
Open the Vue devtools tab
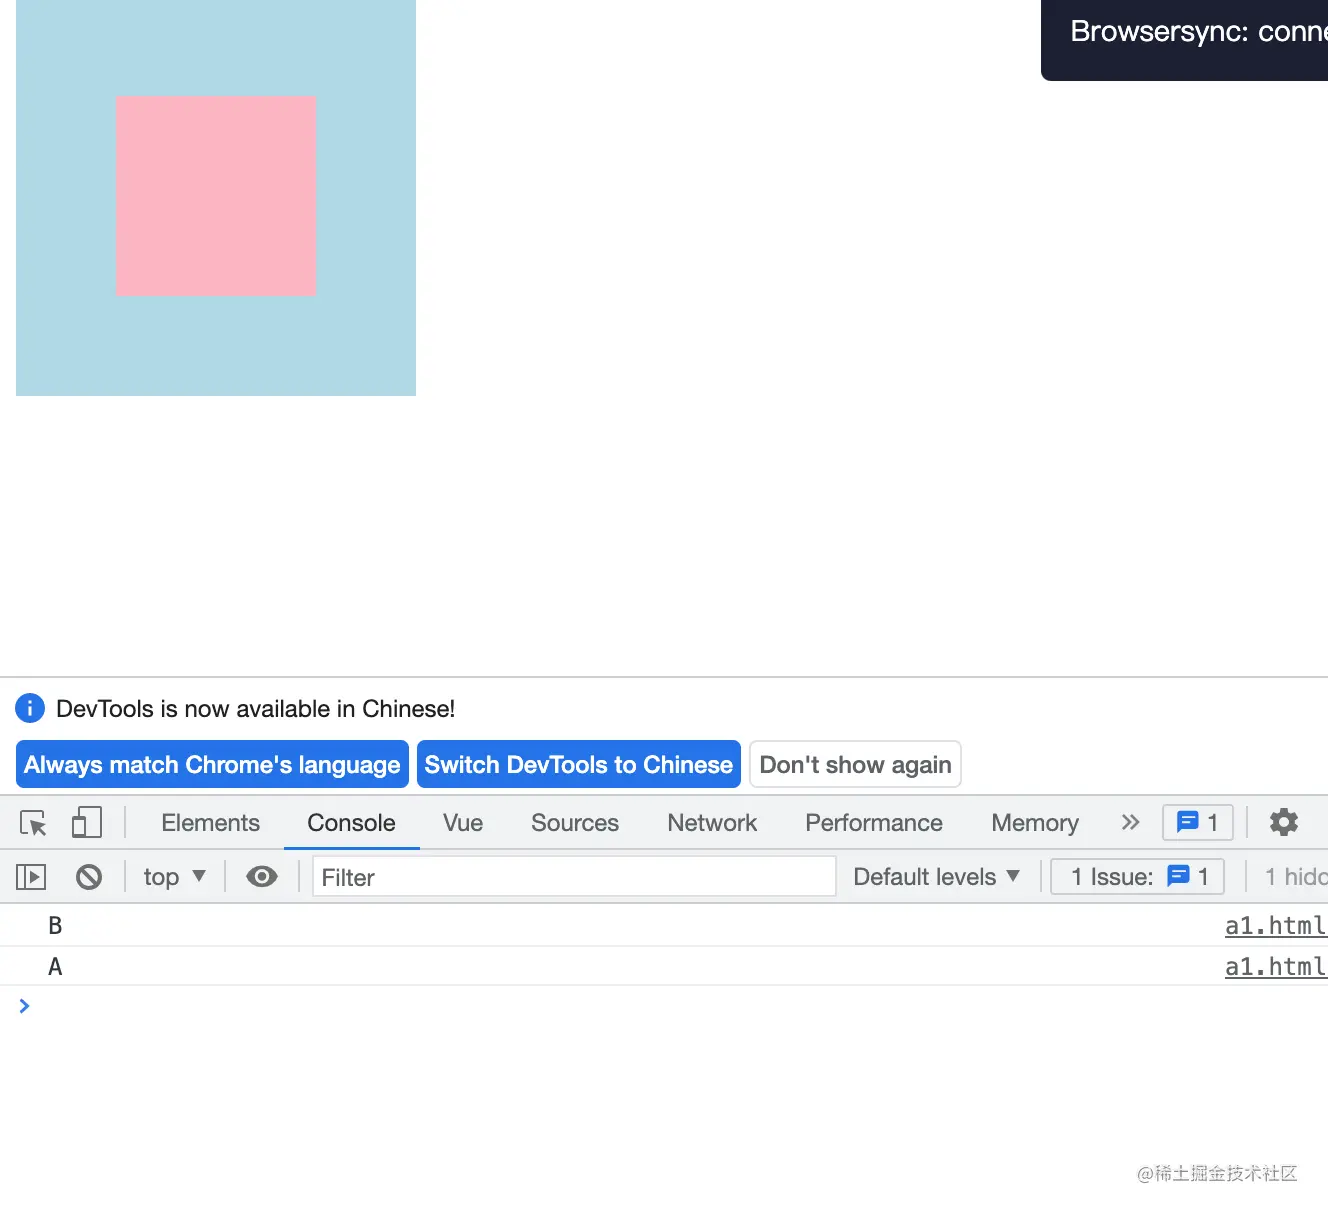point(463,823)
